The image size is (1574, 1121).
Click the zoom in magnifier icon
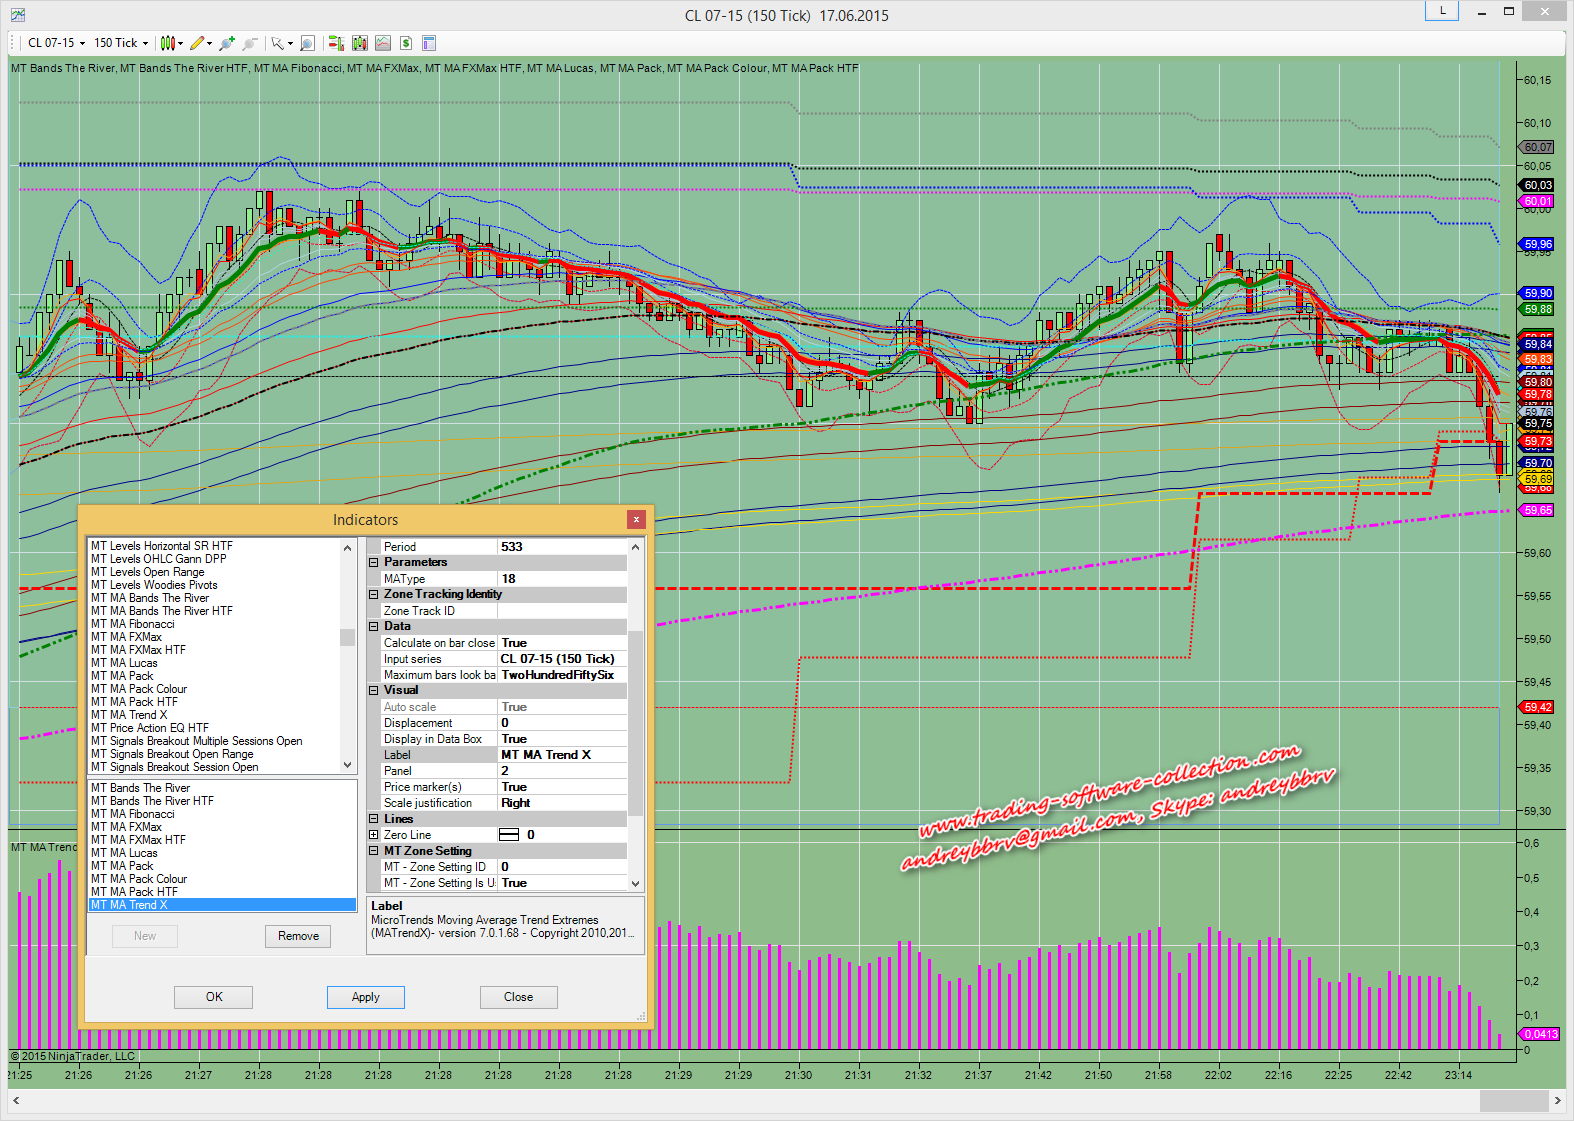[x=227, y=43]
